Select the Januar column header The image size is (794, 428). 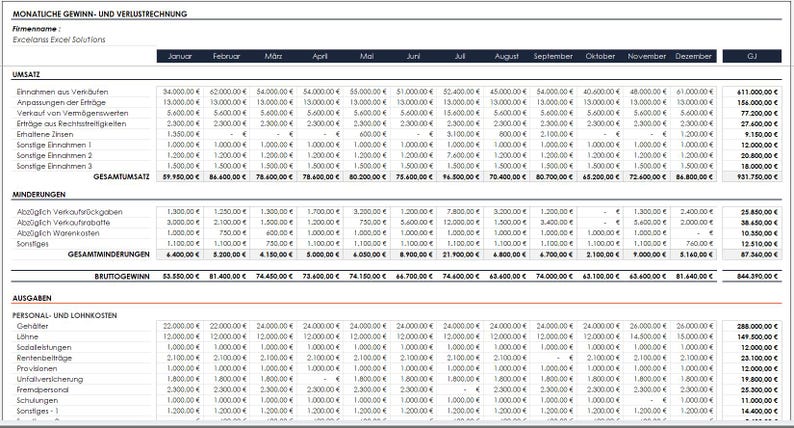coord(180,56)
